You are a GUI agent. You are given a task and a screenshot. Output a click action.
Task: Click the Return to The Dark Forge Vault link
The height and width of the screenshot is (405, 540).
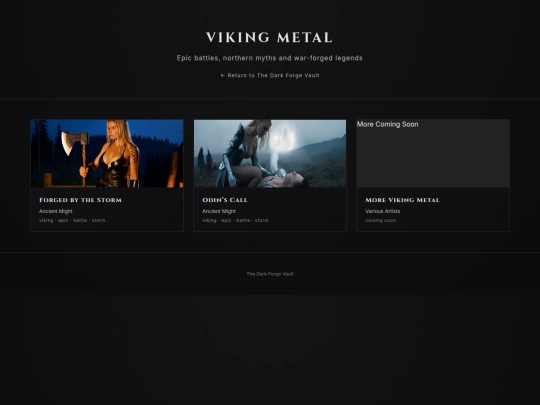coord(270,75)
